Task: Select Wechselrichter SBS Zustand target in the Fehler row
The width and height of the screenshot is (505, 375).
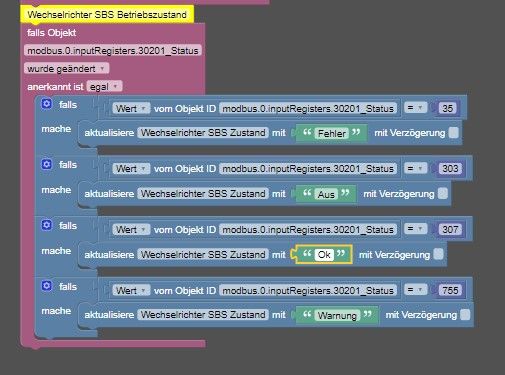Action: (203, 133)
